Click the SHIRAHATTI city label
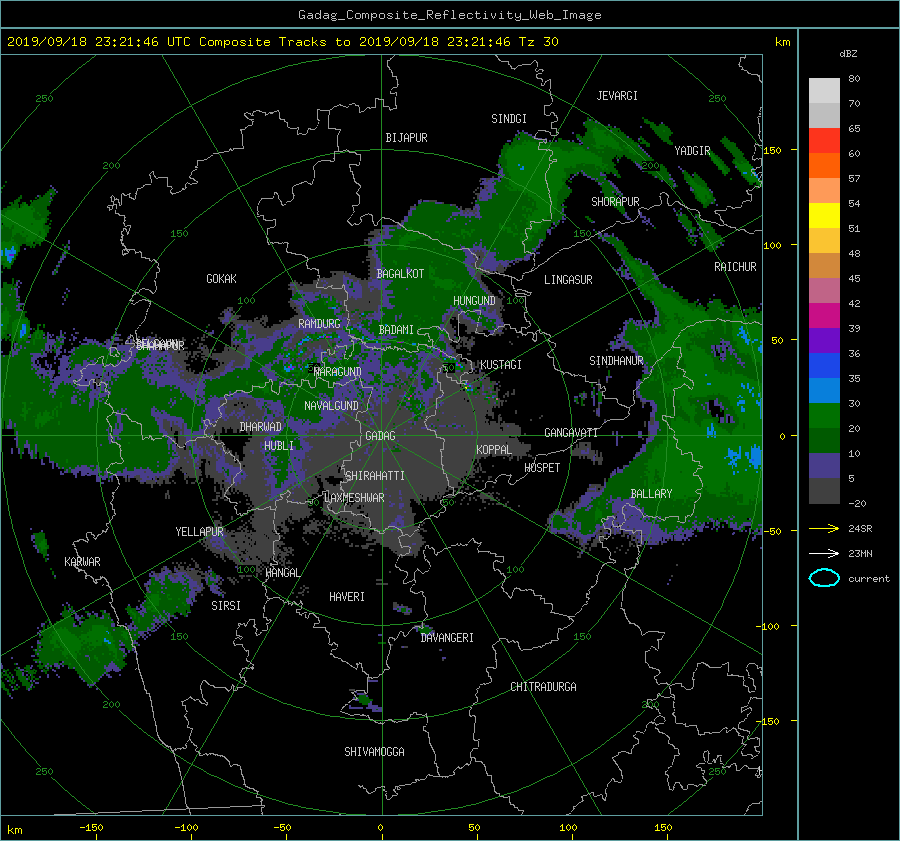 (x=375, y=476)
